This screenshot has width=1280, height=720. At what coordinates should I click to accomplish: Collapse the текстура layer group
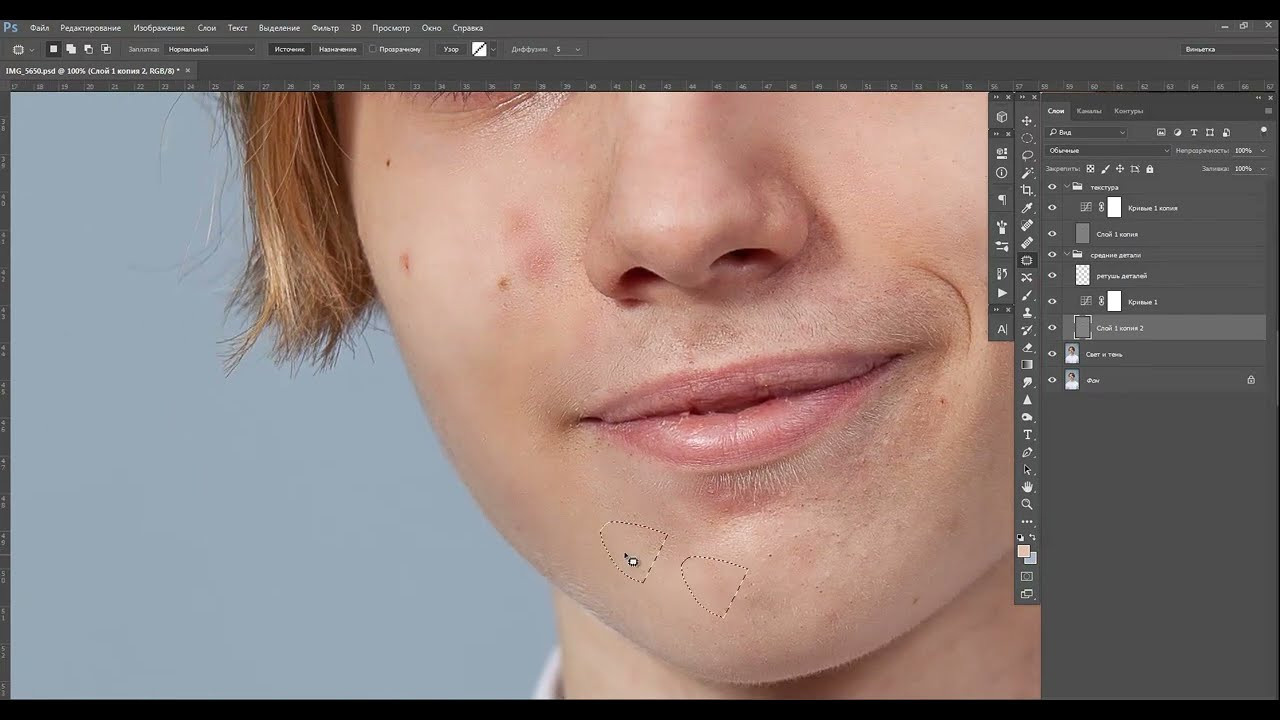[1067, 187]
